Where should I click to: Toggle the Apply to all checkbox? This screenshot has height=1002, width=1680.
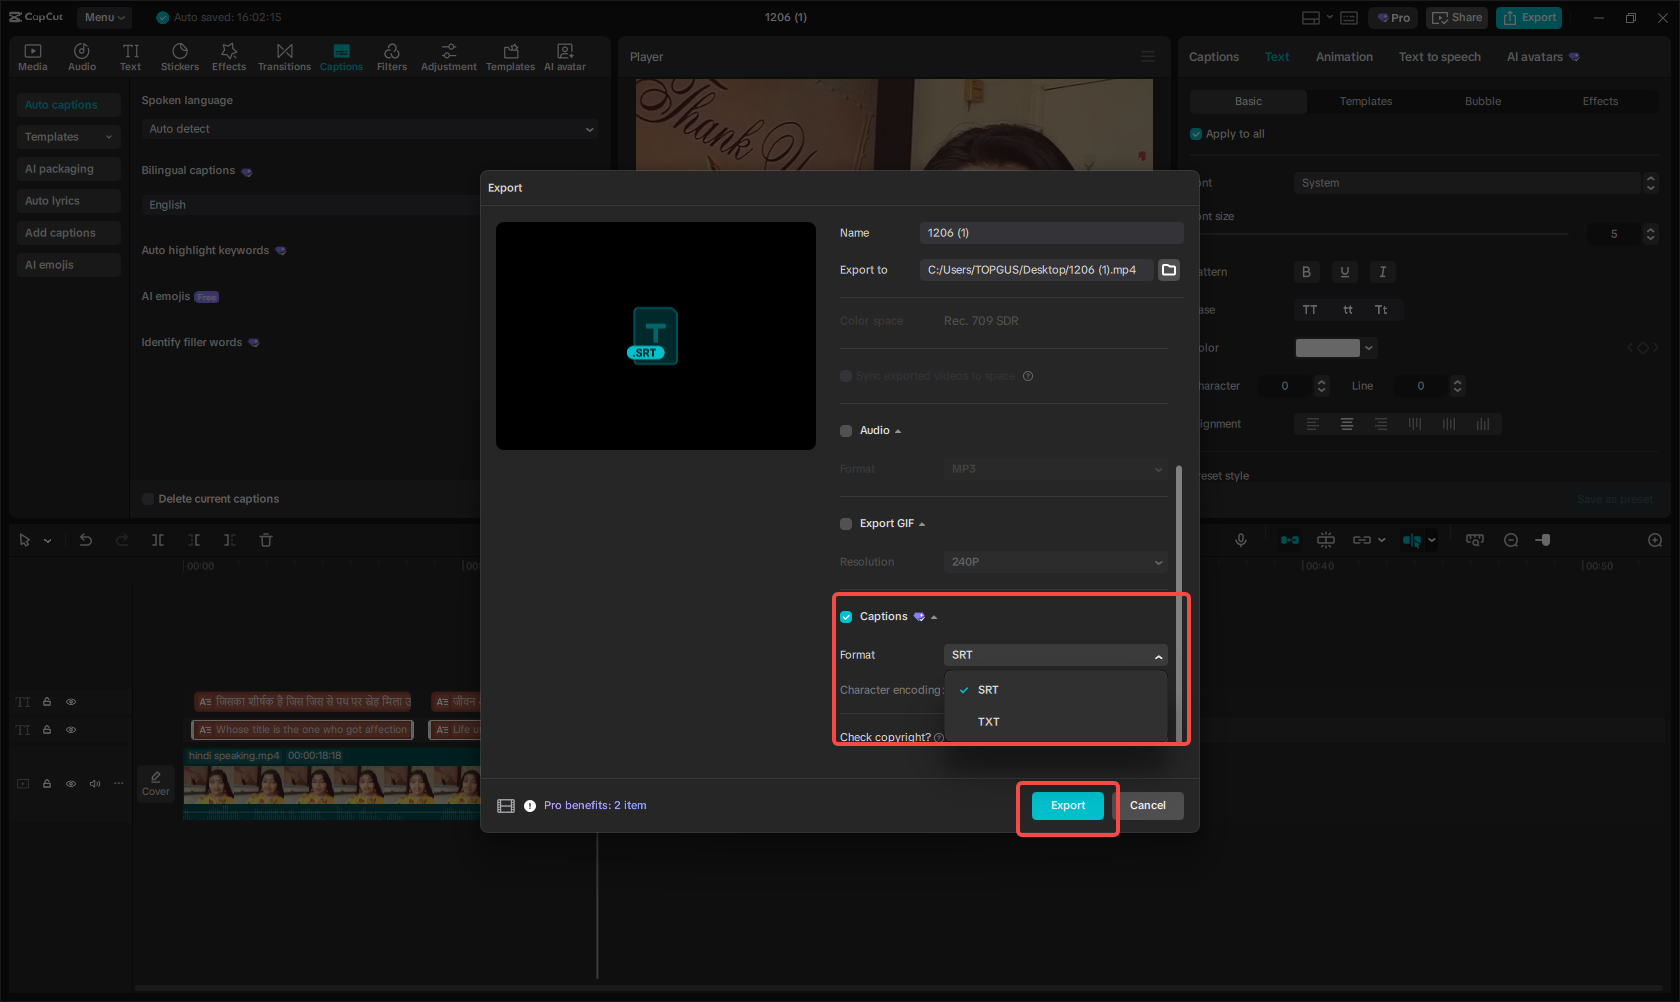pyautogui.click(x=1196, y=134)
